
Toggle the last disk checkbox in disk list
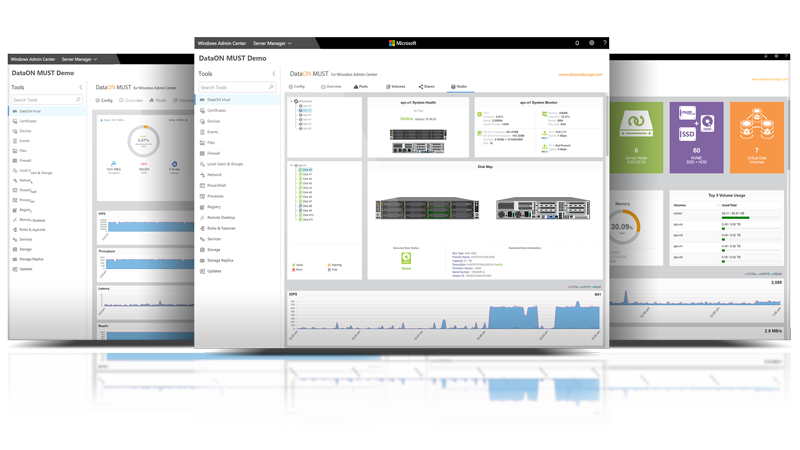(x=301, y=220)
